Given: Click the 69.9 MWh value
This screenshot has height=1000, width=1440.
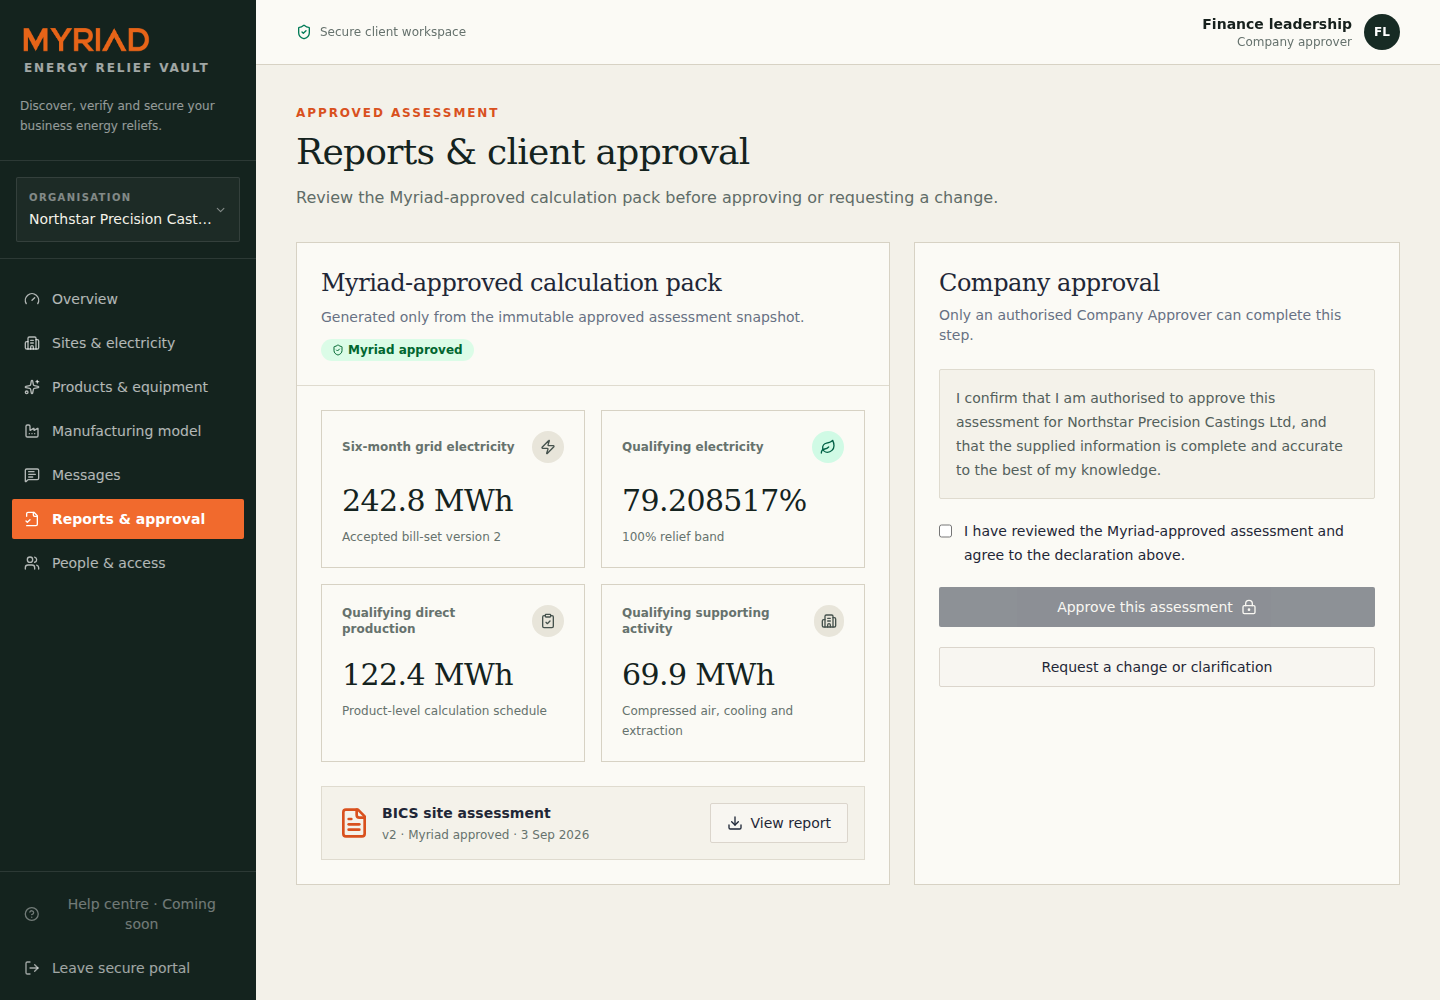Looking at the screenshot, I should (x=698, y=674).
